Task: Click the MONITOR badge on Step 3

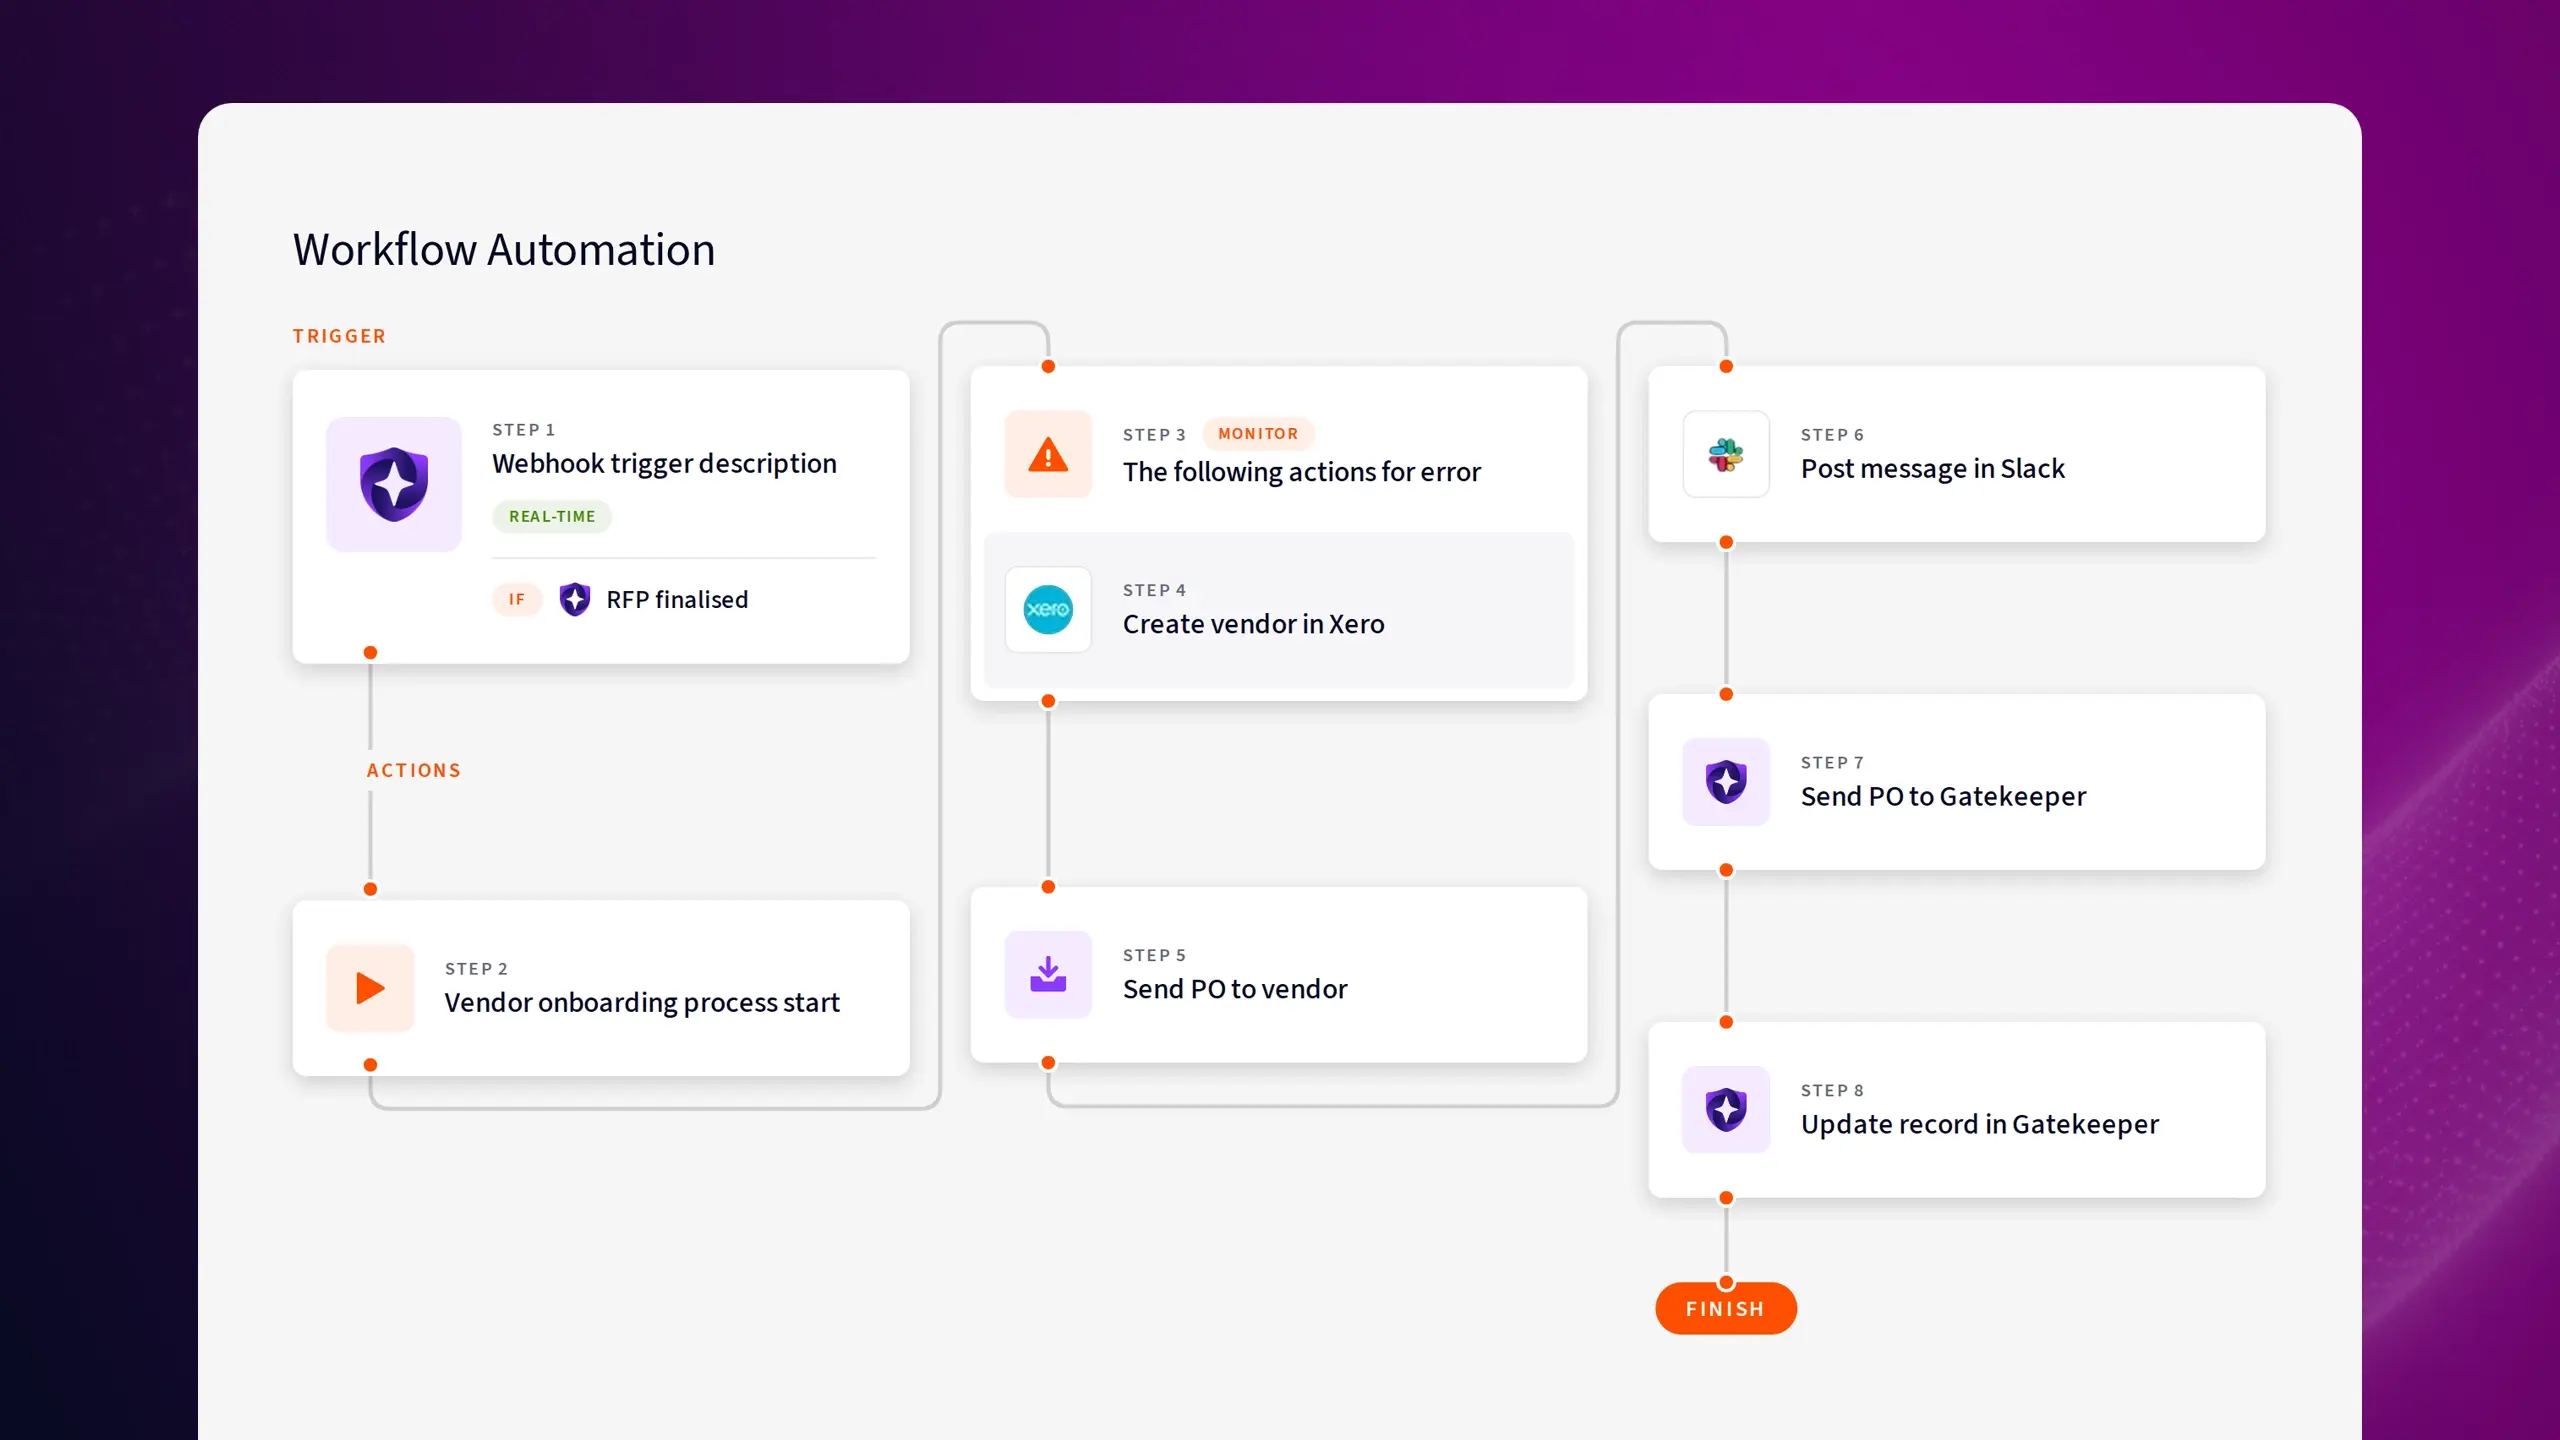Action: [1258, 434]
